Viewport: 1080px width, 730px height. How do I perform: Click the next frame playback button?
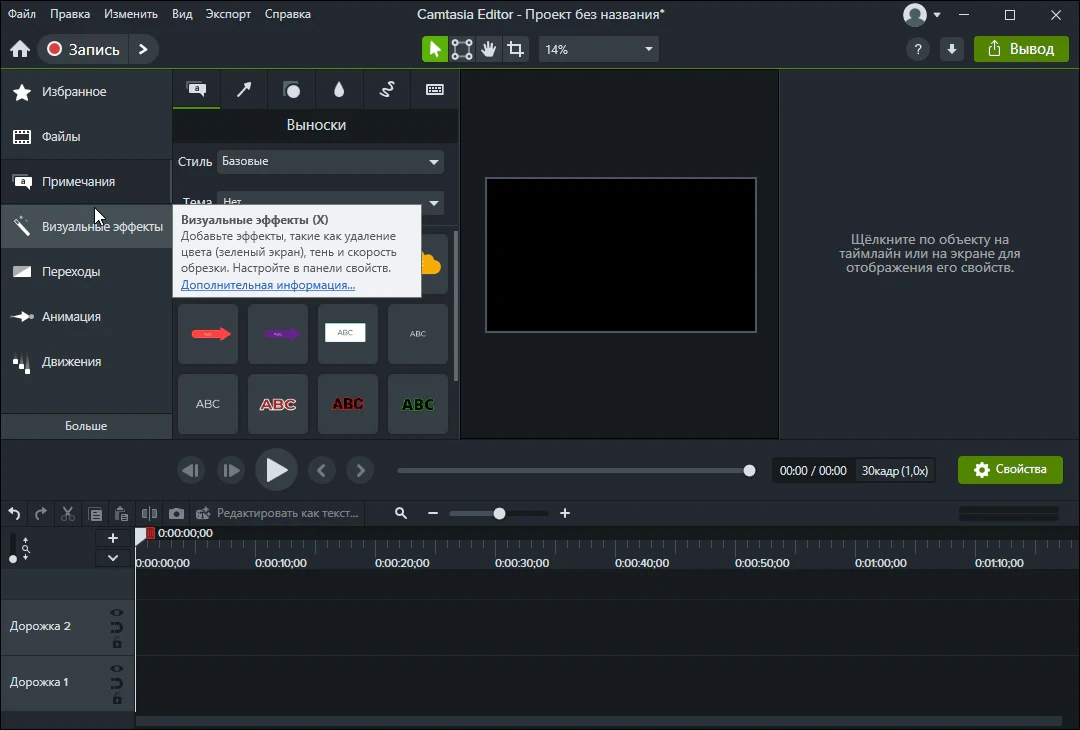coord(230,470)
